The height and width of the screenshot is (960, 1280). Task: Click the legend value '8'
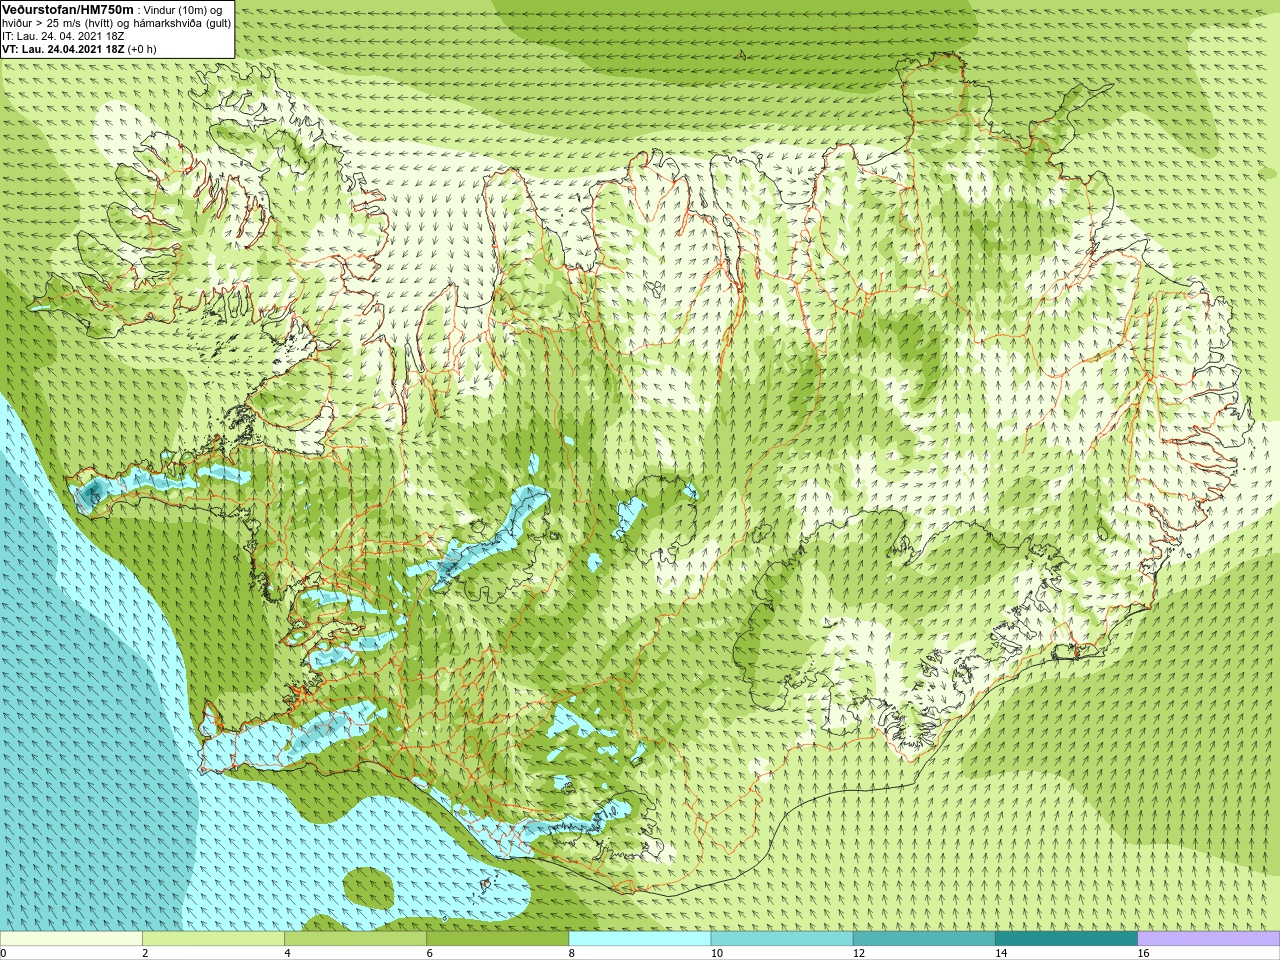pyautogui.click(x=572, y=953)
